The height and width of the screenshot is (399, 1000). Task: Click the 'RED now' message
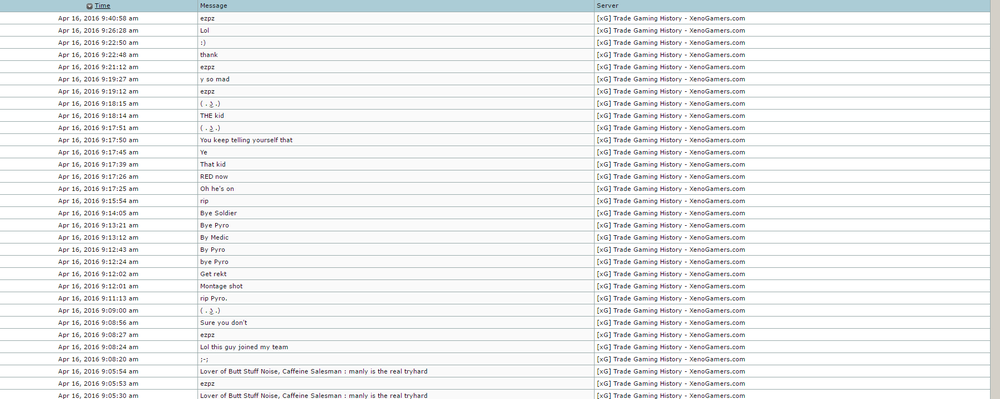214,177
